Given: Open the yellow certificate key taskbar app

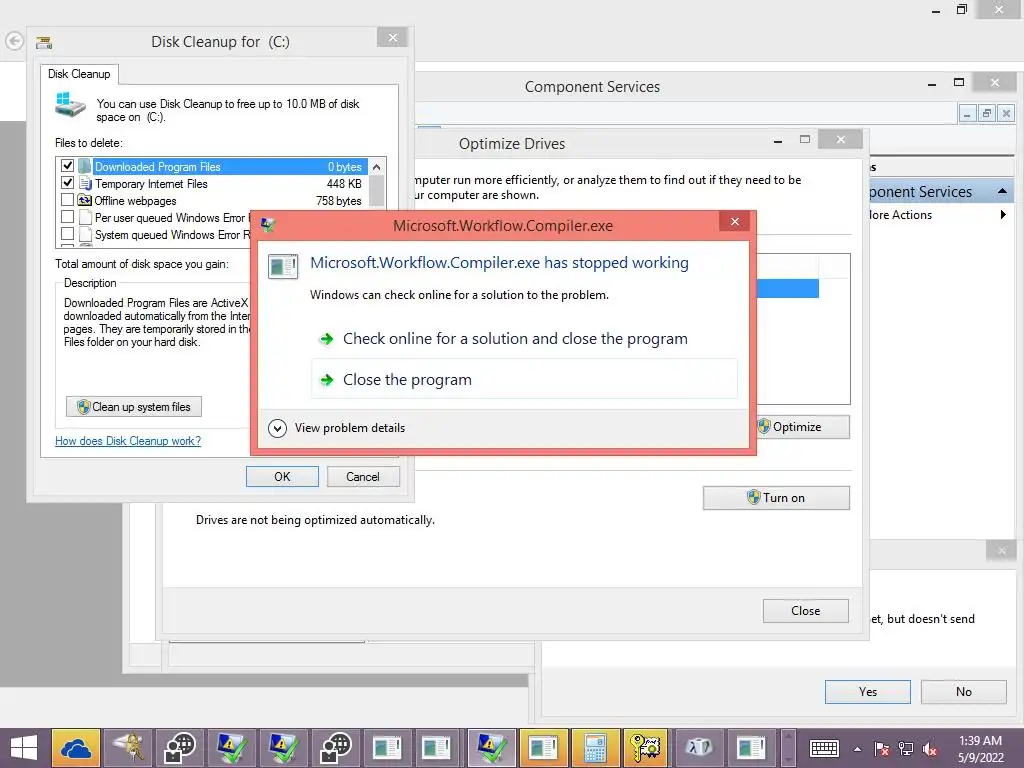Looking at the screenshot, I should click(x=647, y=748).
